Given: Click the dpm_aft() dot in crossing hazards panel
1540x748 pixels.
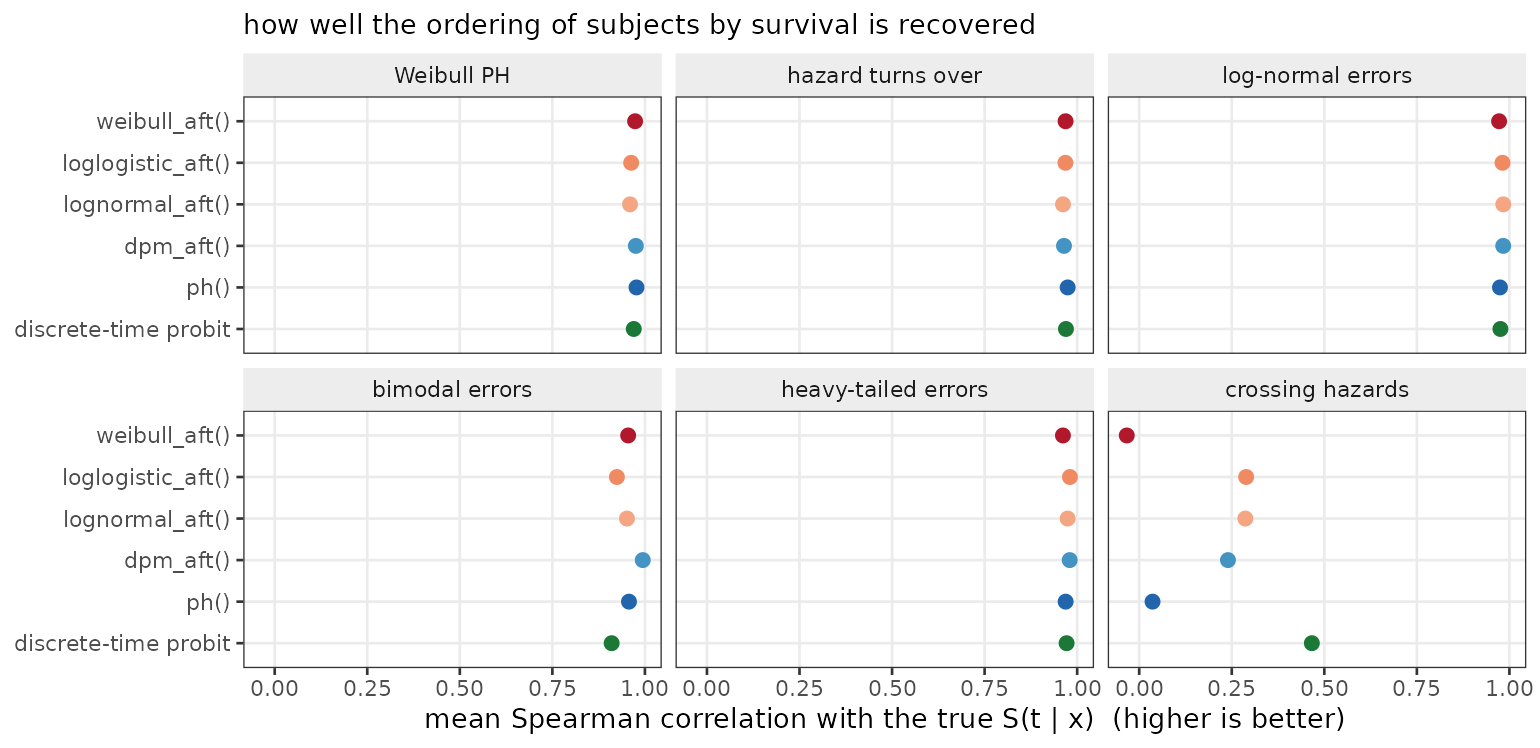Looking at the screenshot, I should point(1228,560).
